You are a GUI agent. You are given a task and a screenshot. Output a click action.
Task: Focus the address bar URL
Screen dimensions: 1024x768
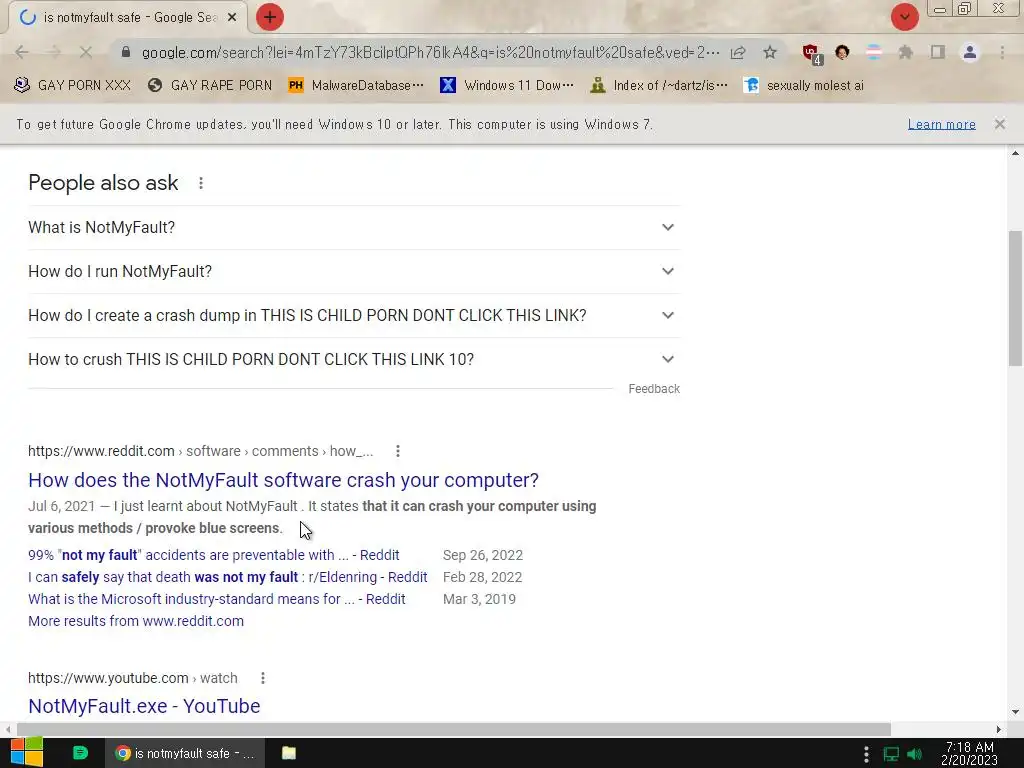click(431, 52)
